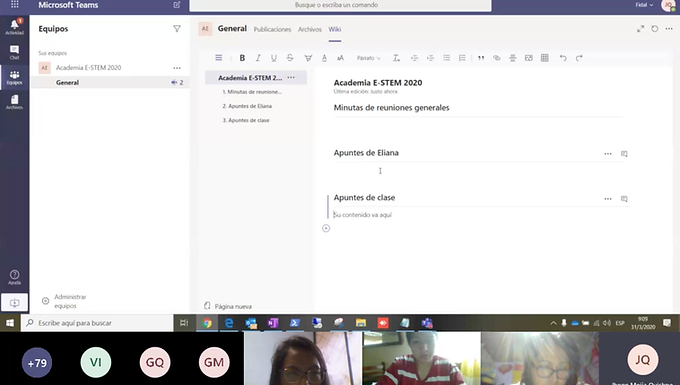Open Equipos in the Teams sidebar
680x385 pixels.
14,78
